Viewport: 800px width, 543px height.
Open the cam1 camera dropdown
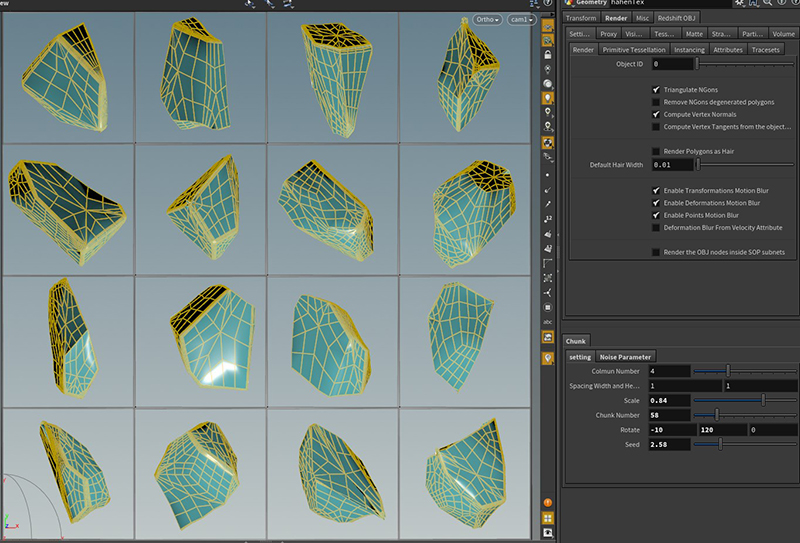click(521, 19)
